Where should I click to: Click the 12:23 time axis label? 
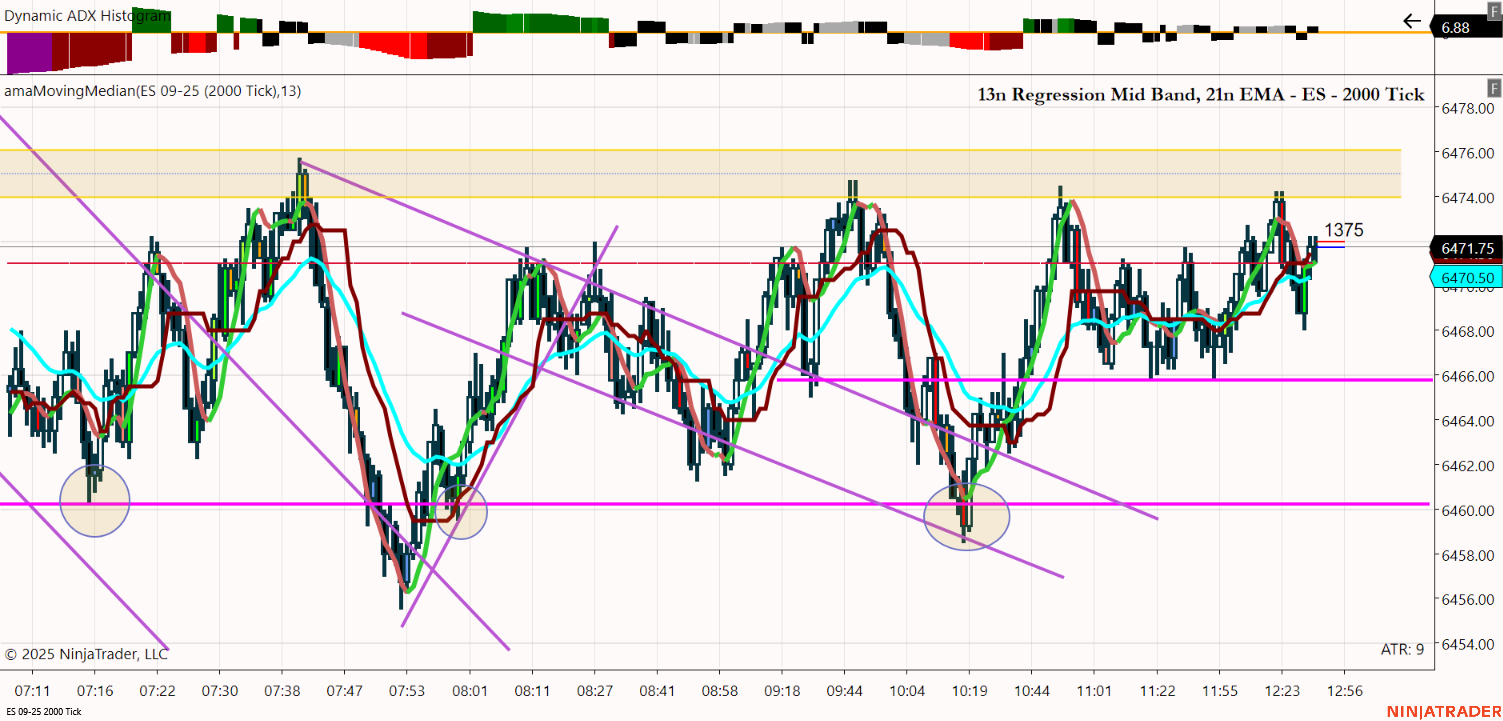[x=1282, y=691]
